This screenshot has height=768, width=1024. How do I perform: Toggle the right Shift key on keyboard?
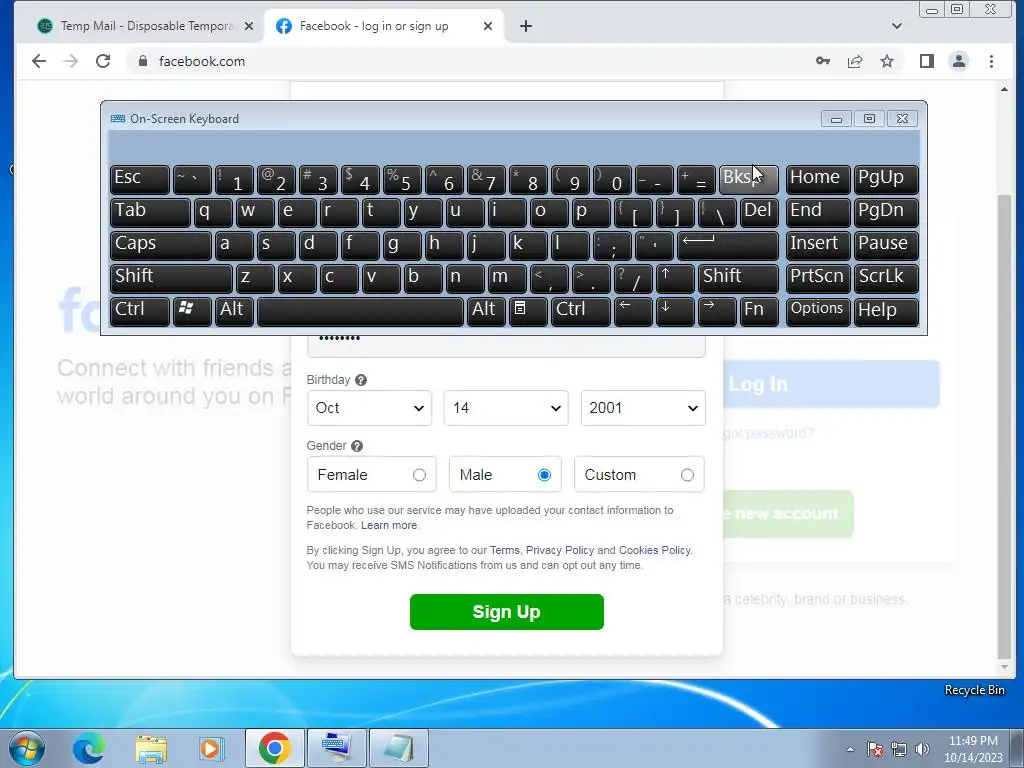[738, 278]
